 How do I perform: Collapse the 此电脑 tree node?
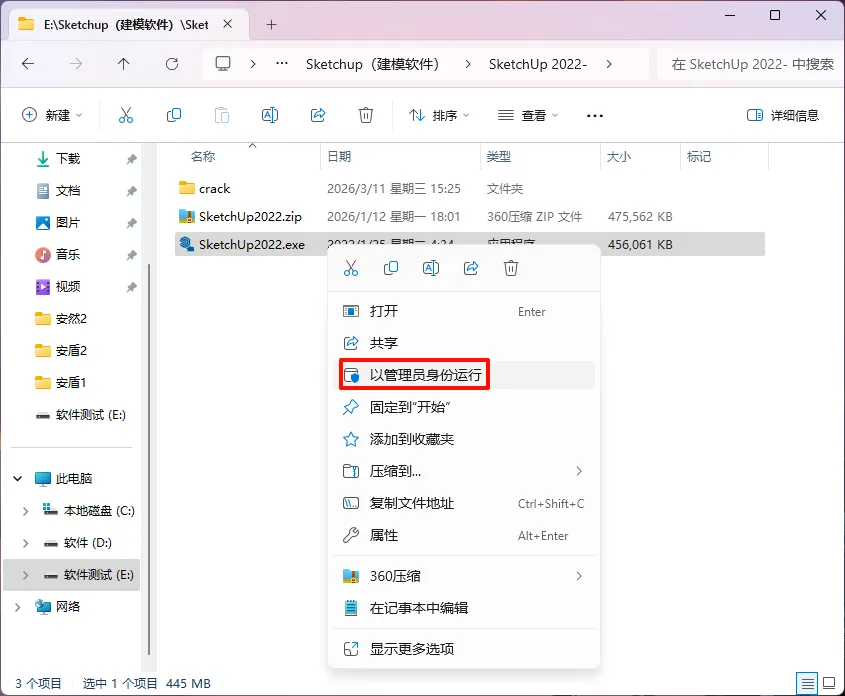point(18,478)
